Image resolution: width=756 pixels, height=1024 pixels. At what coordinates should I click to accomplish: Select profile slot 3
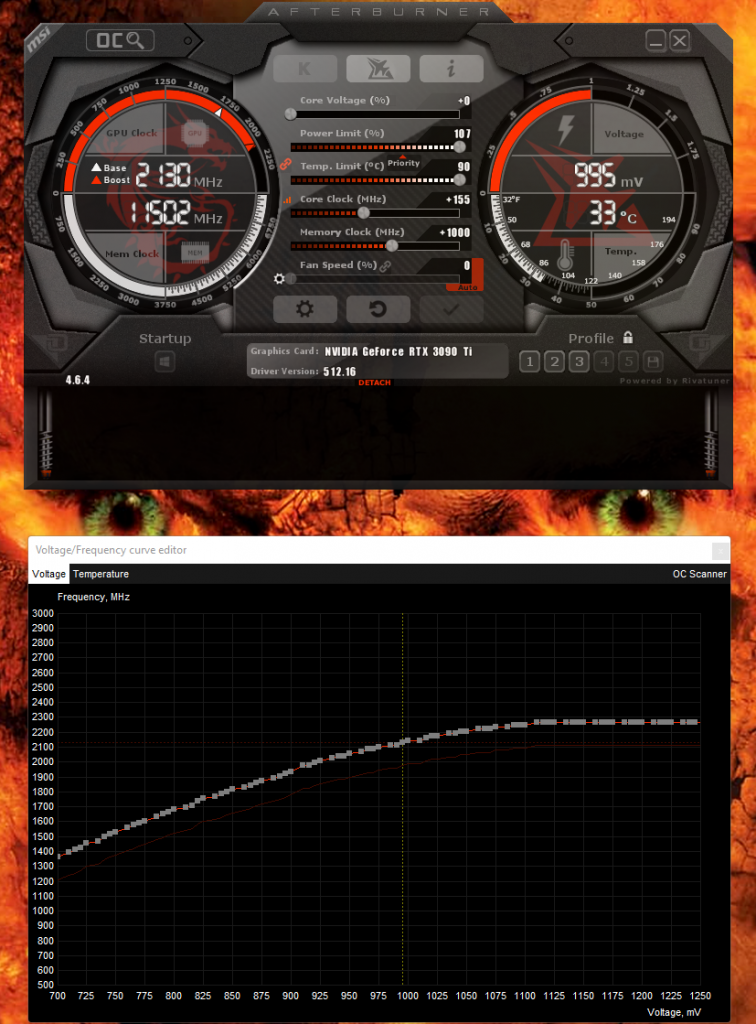[579, 361]
